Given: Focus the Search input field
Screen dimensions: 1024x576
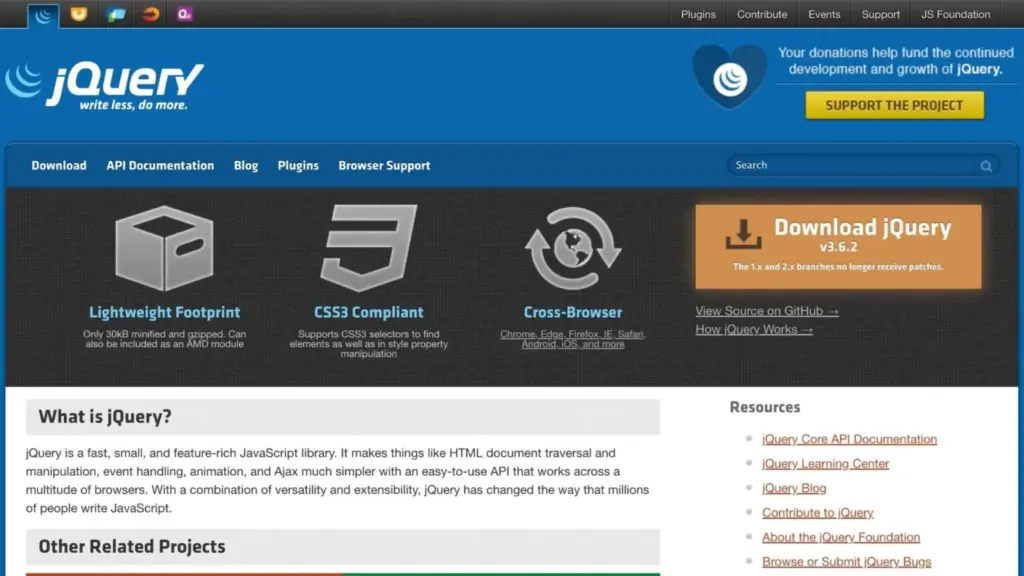Looking at the screenshot, I should pyautogui.click(x=863, y=165).
